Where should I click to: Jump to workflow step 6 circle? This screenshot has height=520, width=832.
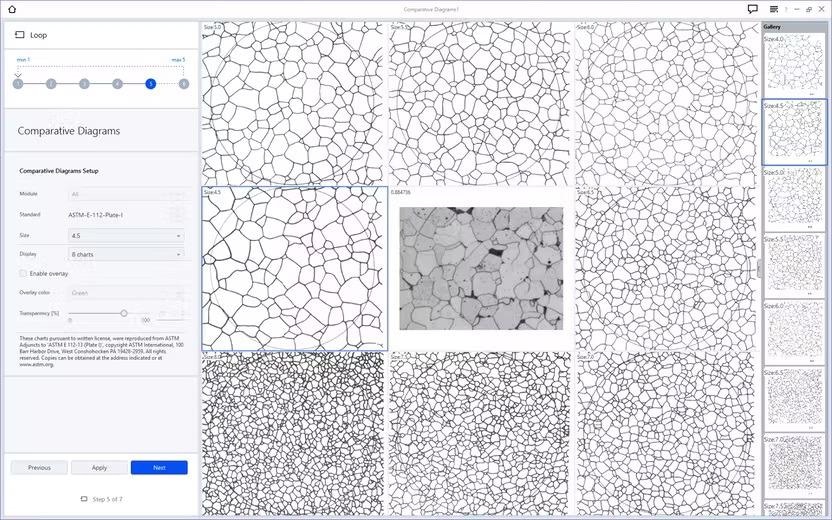184,84
